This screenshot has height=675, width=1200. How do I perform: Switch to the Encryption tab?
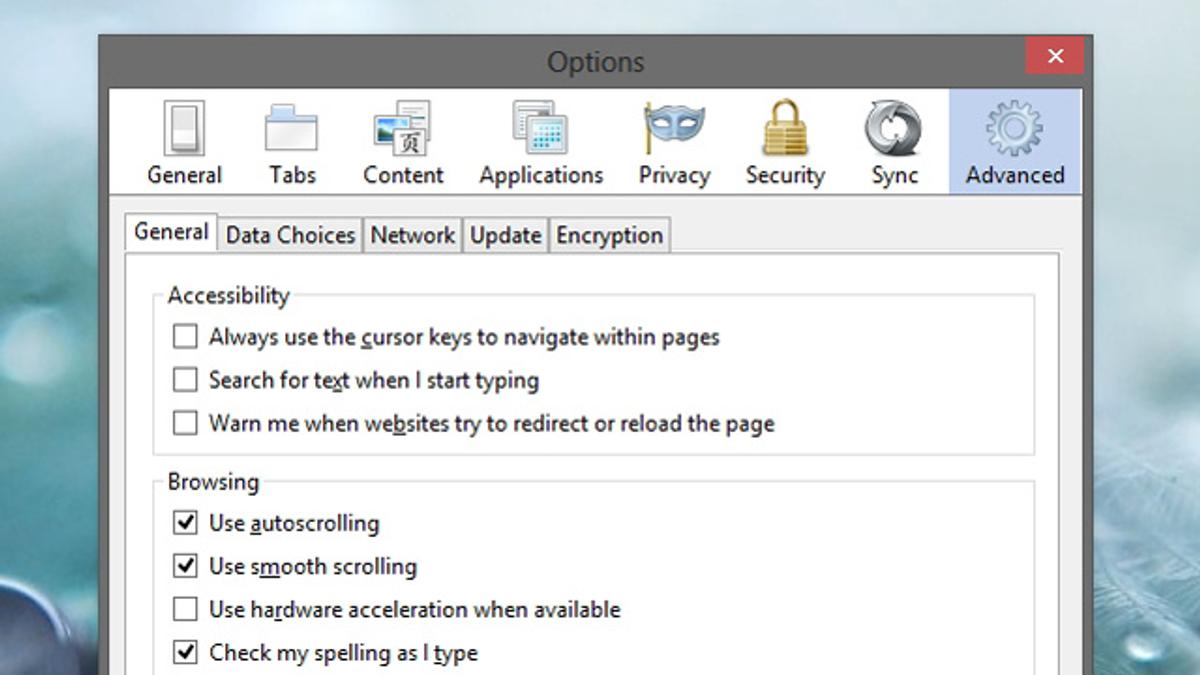tap(609, 235)
